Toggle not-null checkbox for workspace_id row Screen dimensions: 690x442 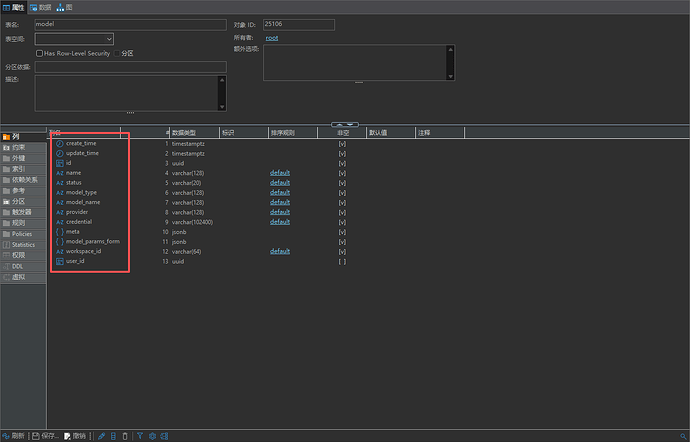(x=342, y=251)
